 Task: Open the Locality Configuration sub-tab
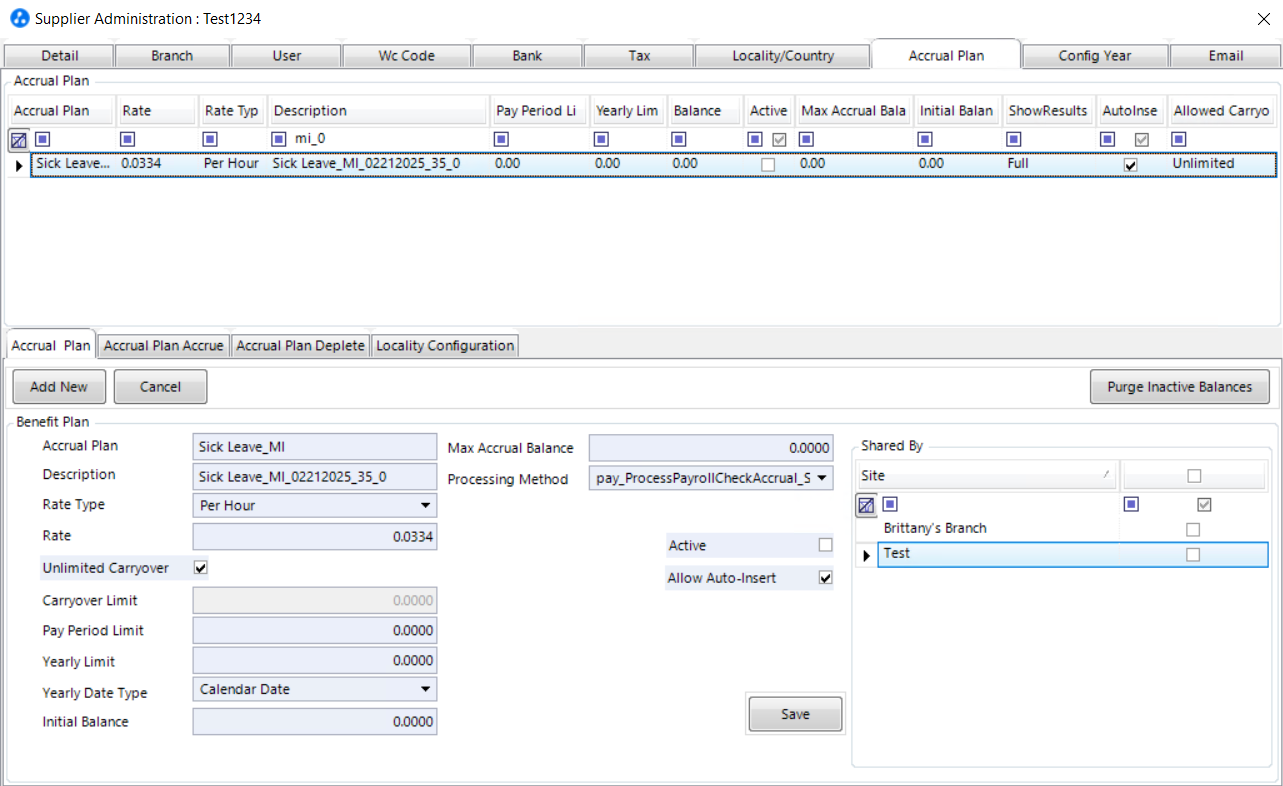[445, 345]
